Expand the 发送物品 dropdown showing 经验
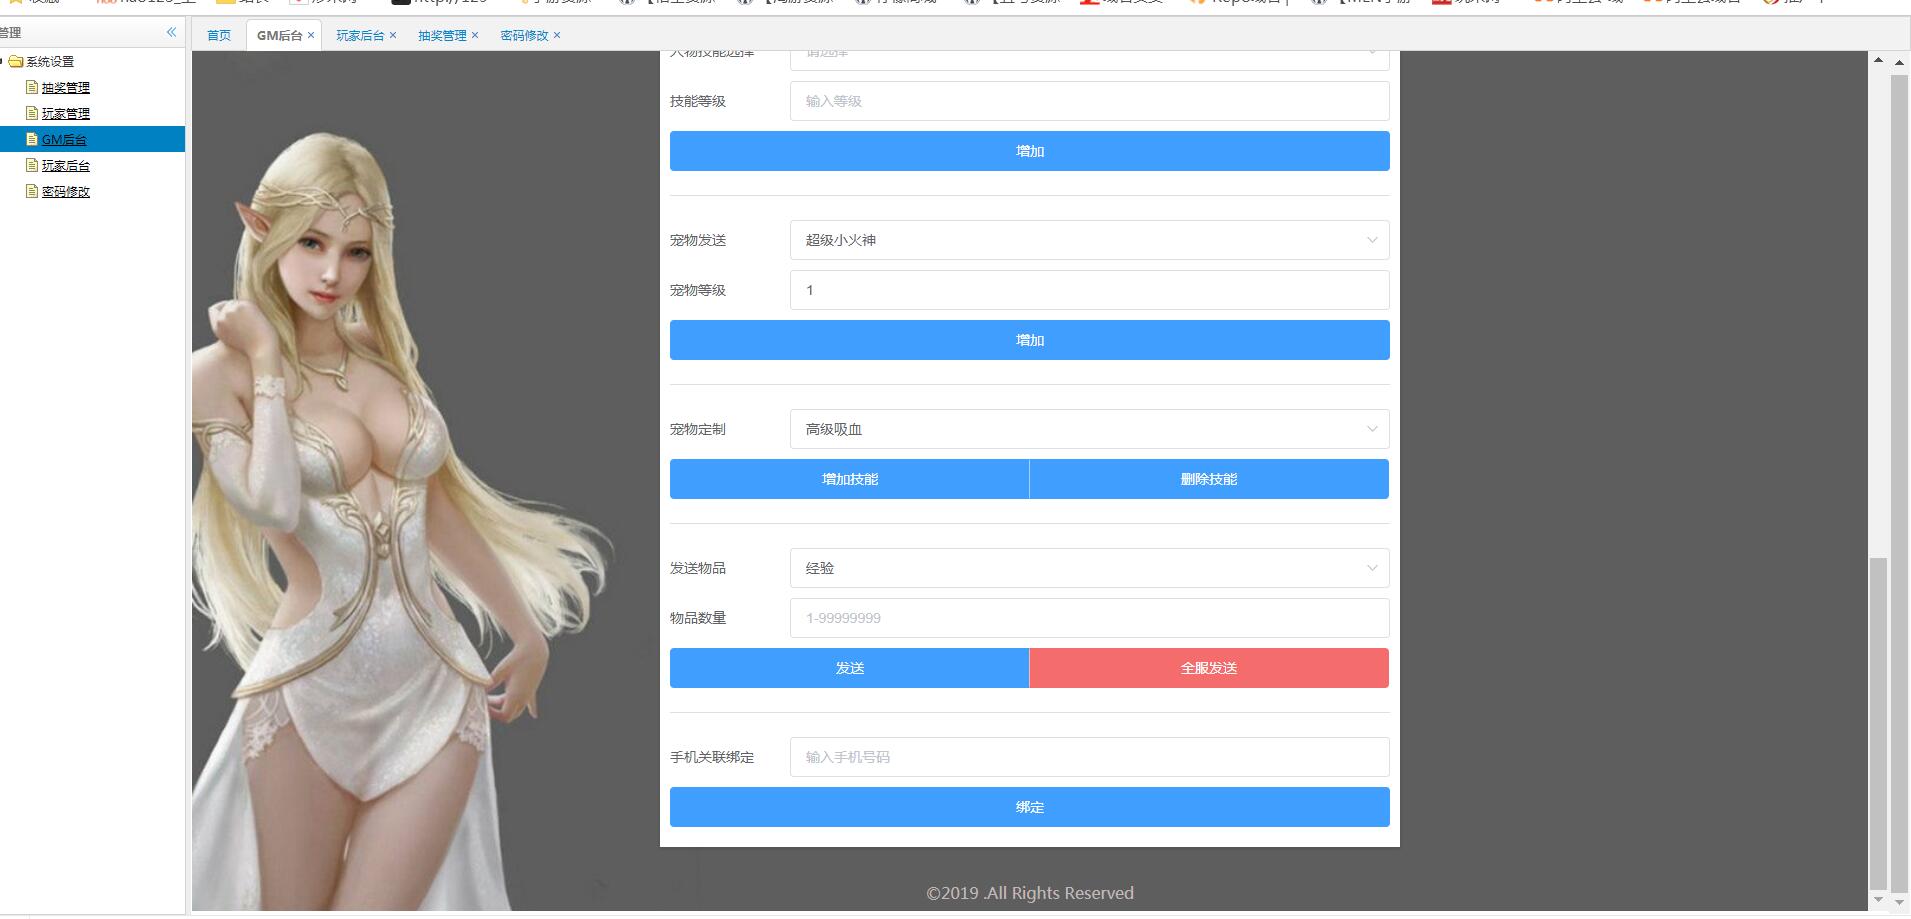The height and width of the screenshot is (919, 1911). point(1089,568)
